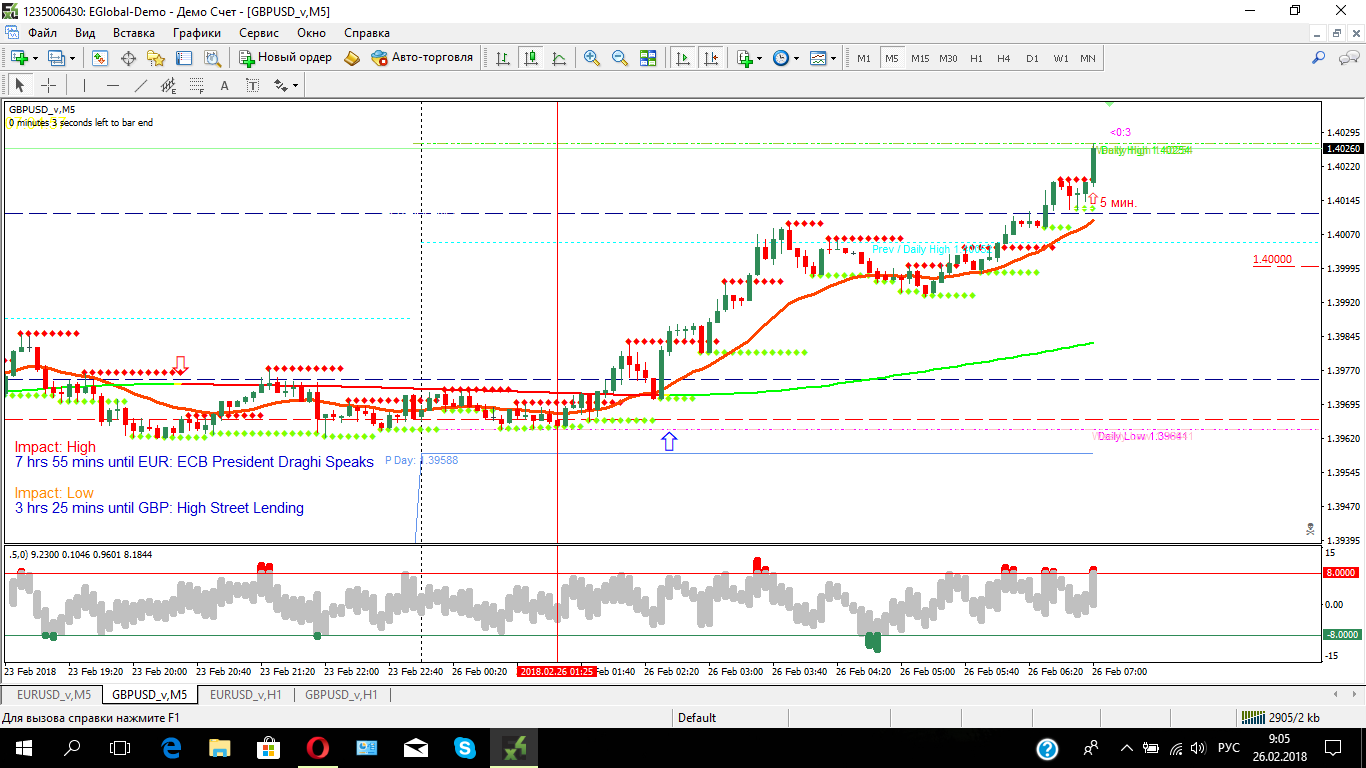Viewport: 1366px width, 768px height.
Task: Expand the Periods clock dropdown
Action: 797,58
